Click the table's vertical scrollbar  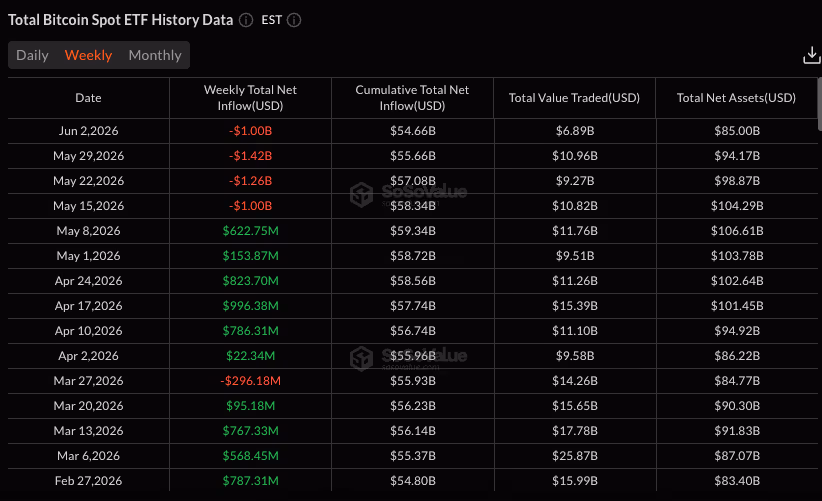point(819,105)
